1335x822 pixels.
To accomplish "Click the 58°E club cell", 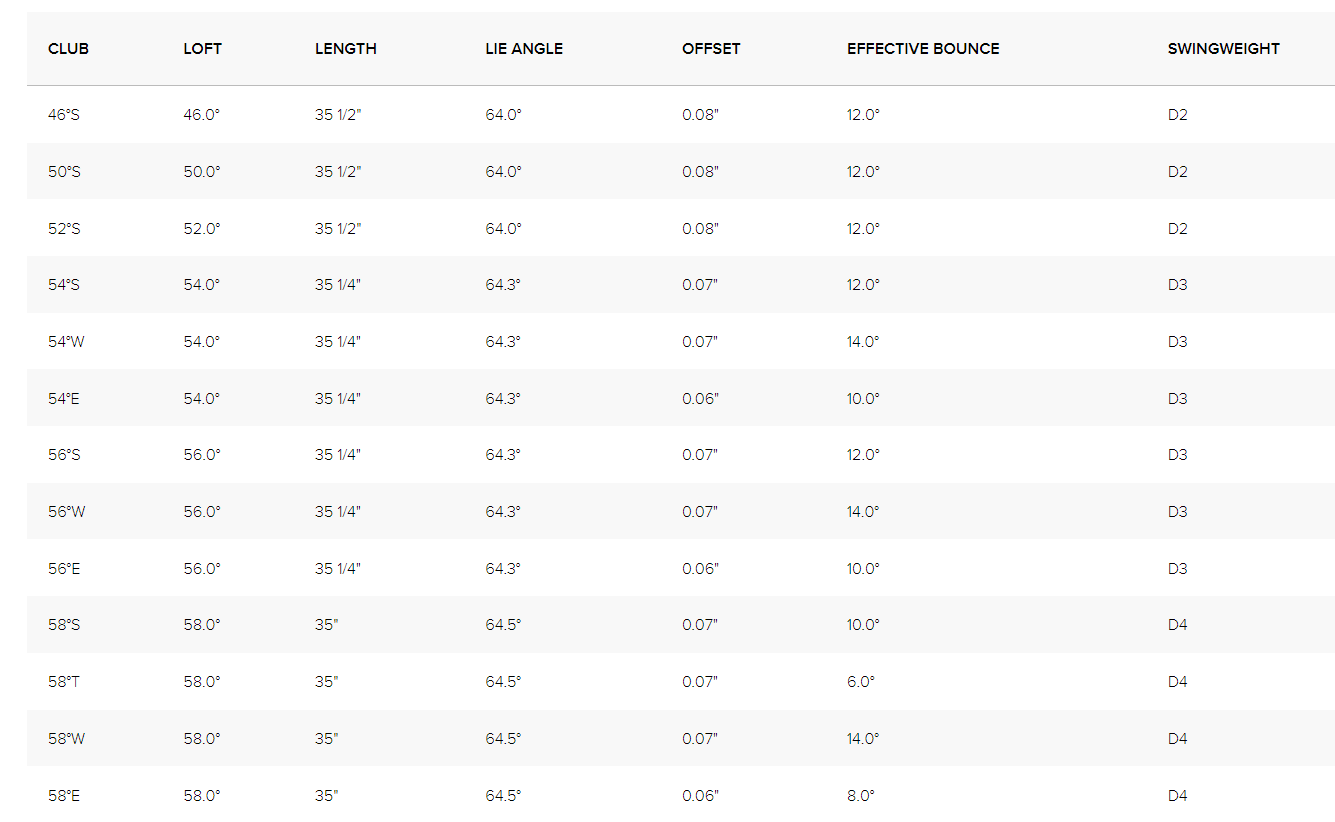I will click(x=64, y=796).
